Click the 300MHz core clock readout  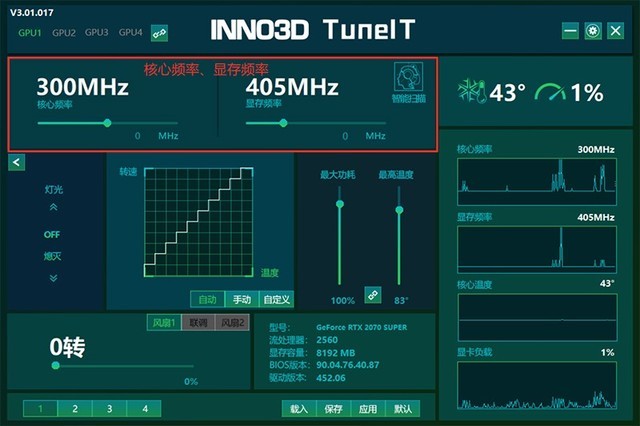point(82,87)
